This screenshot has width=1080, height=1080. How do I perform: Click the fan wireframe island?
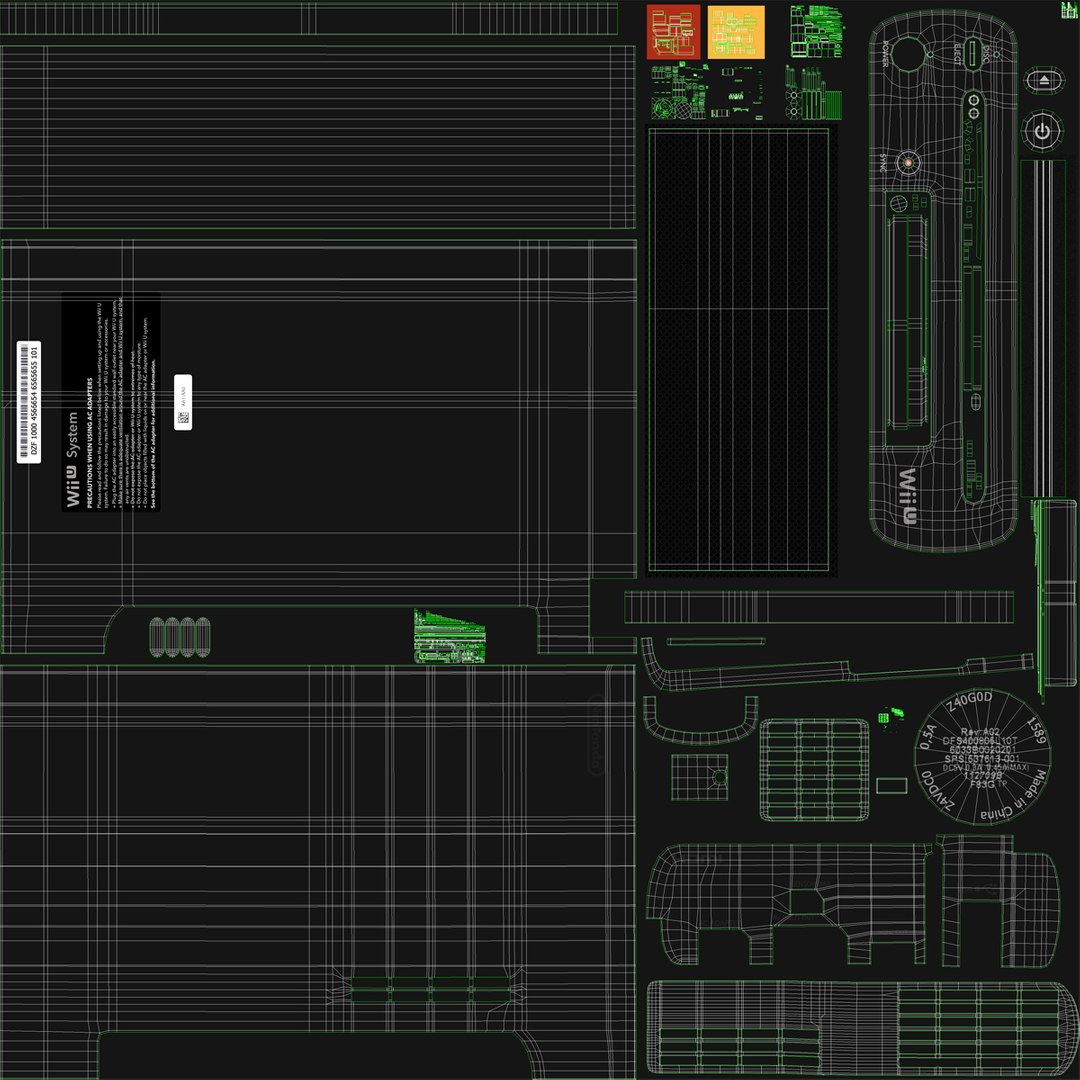[665, 109]
